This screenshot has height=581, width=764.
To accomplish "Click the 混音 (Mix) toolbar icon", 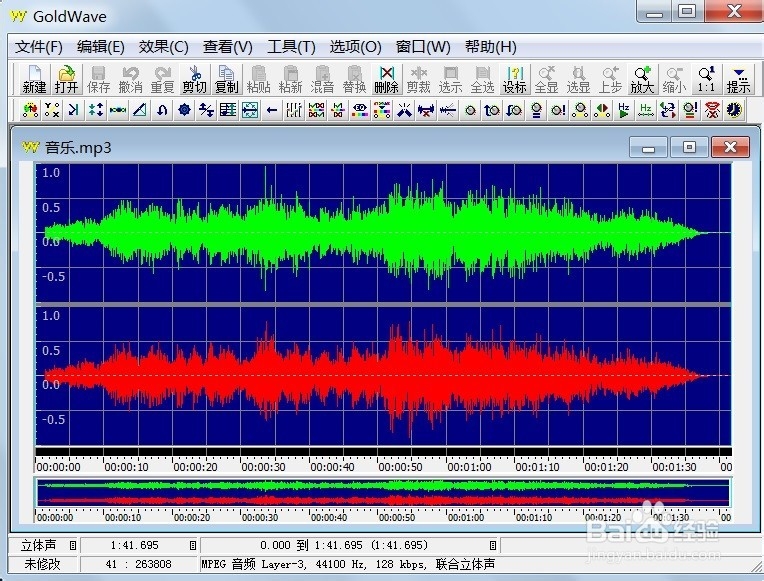I will click(322, 79).
